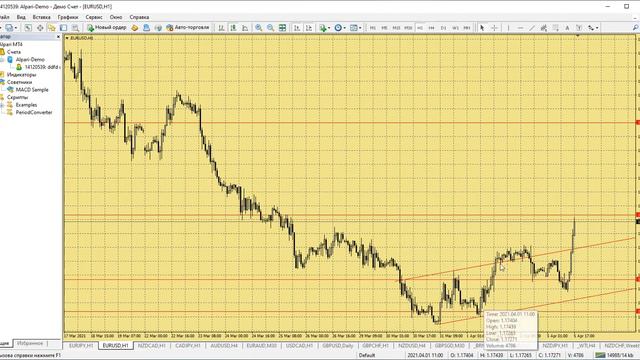This screenshot has height=360, width=640.
Task: Select the vertical line drawing tool
Action: [508, 28]
